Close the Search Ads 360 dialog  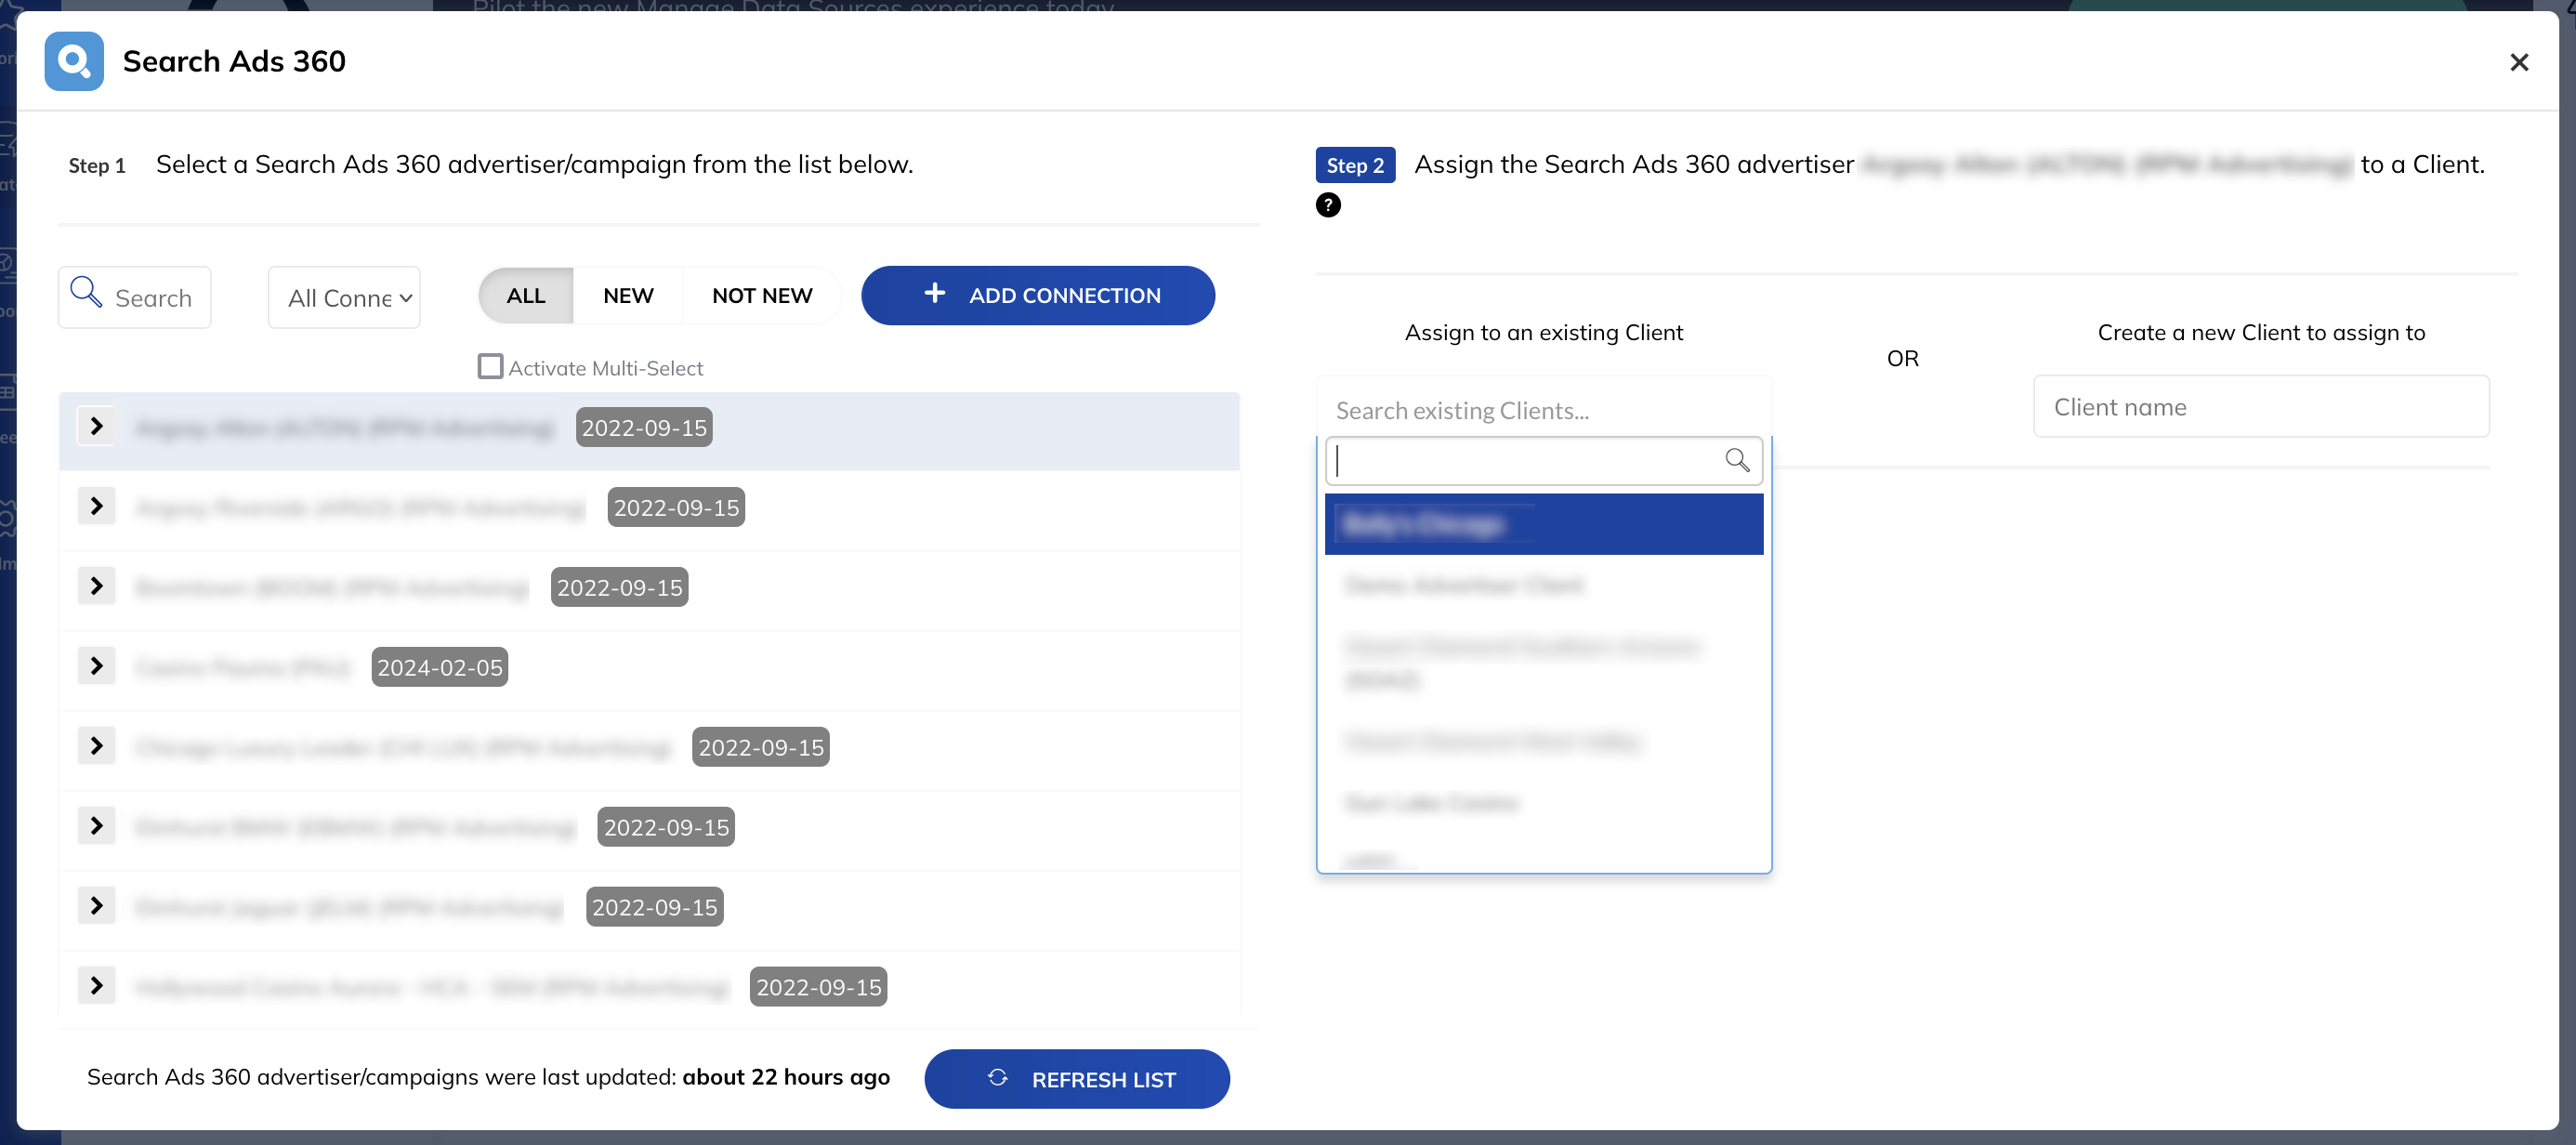(x=2519, y=62)
